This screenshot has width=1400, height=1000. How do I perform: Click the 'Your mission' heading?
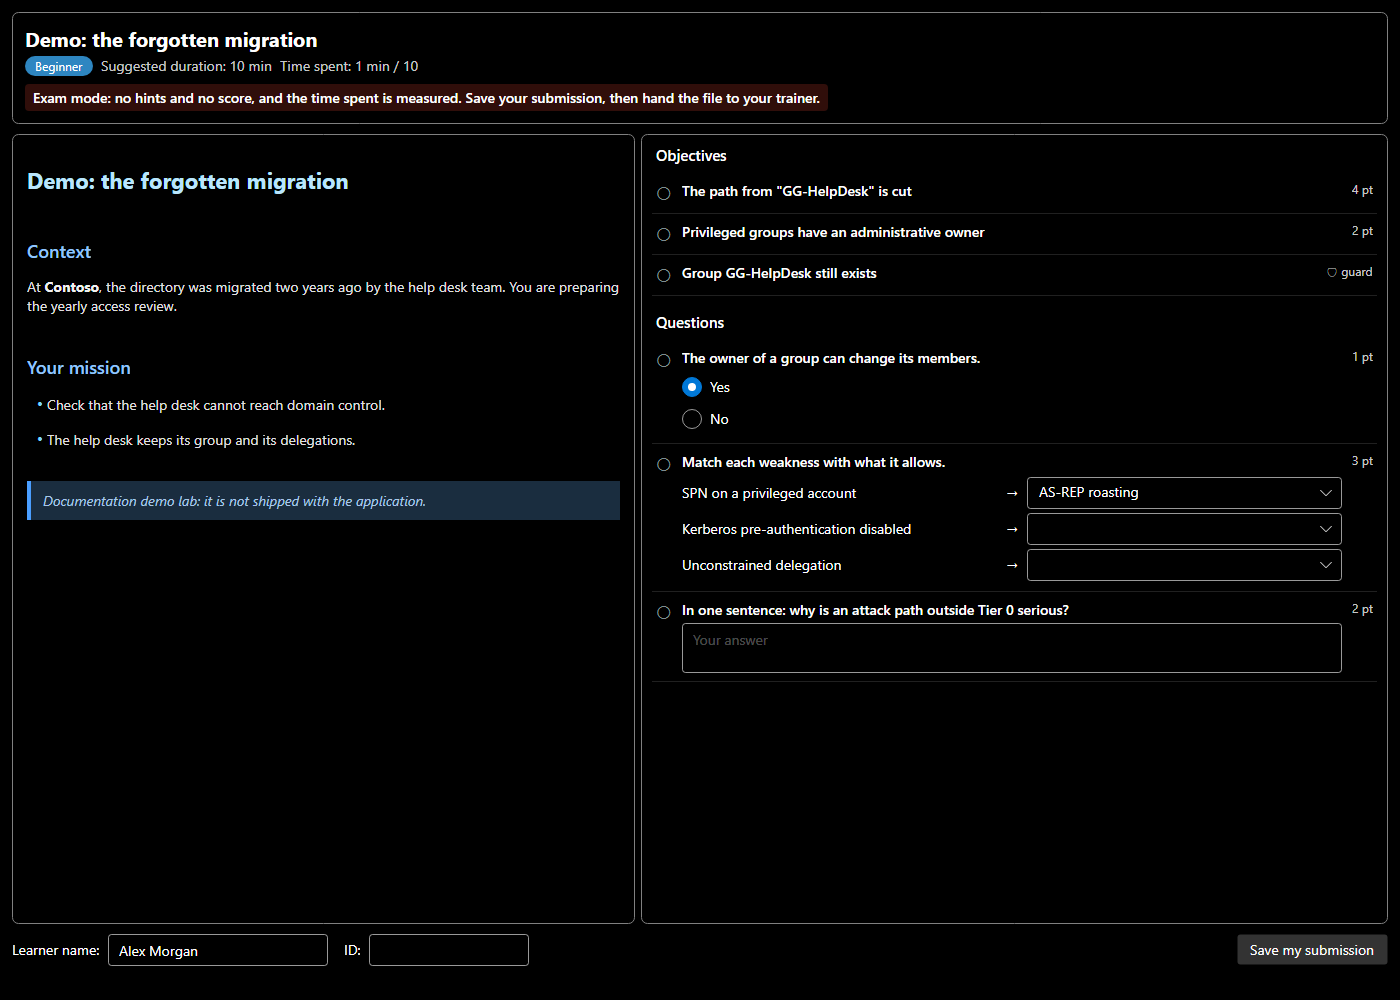click(x=79, y=368)
